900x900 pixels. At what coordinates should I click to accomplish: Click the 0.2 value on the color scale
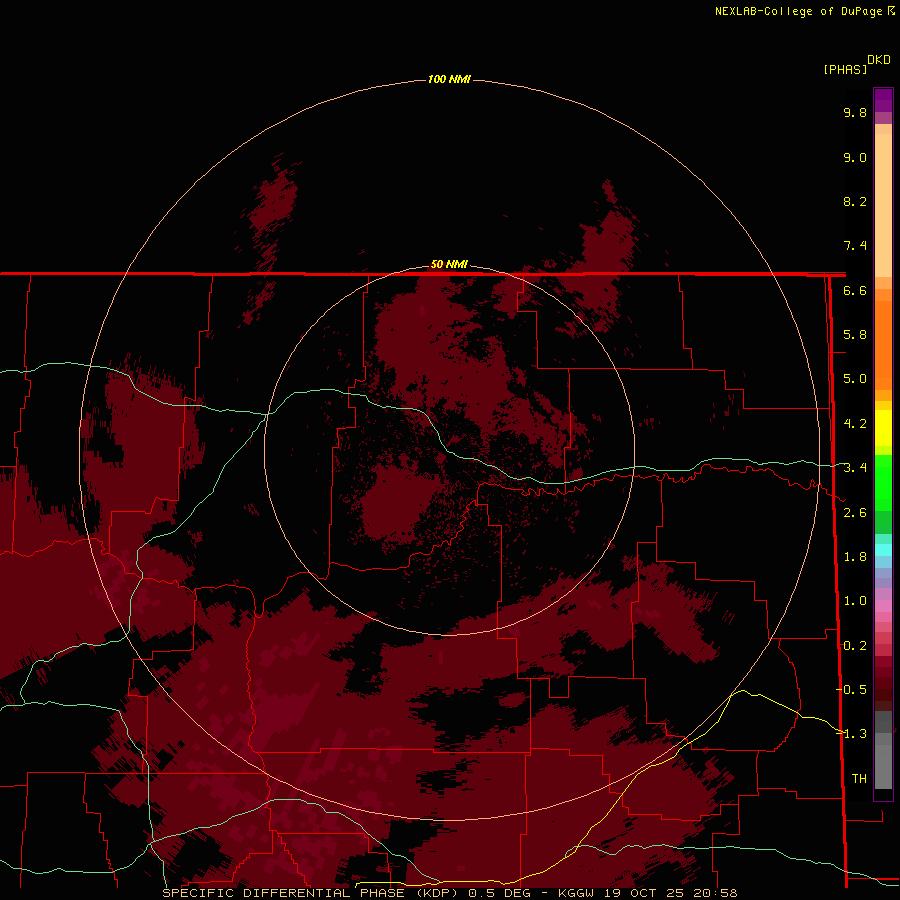[855, 646]
